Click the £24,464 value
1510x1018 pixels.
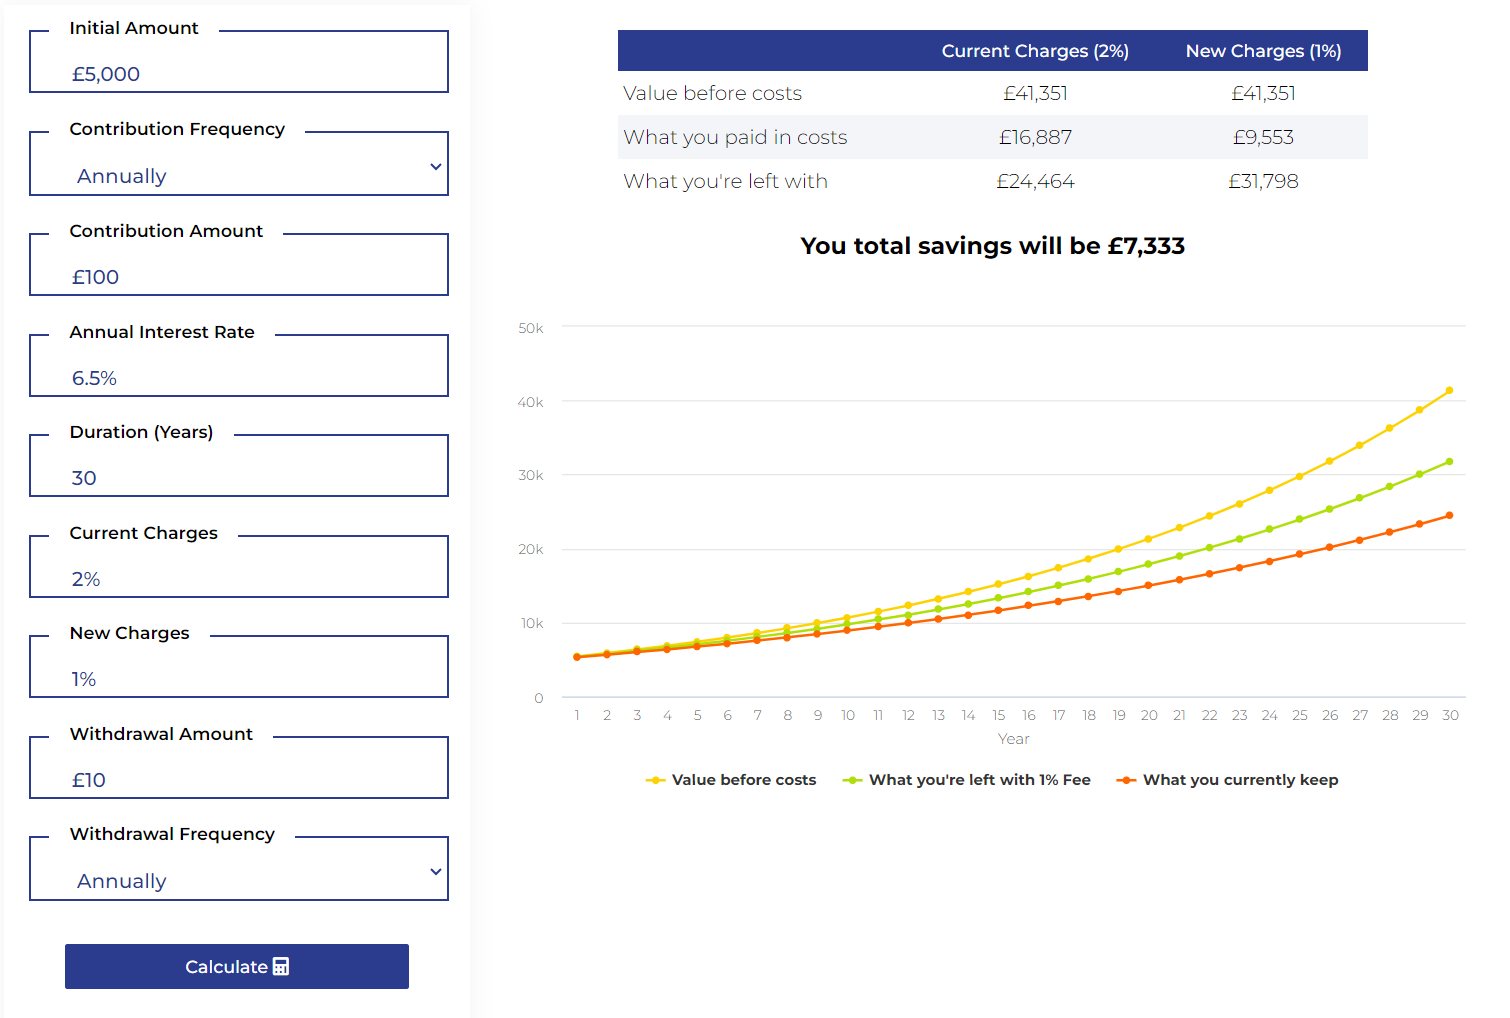[1035, 181]
